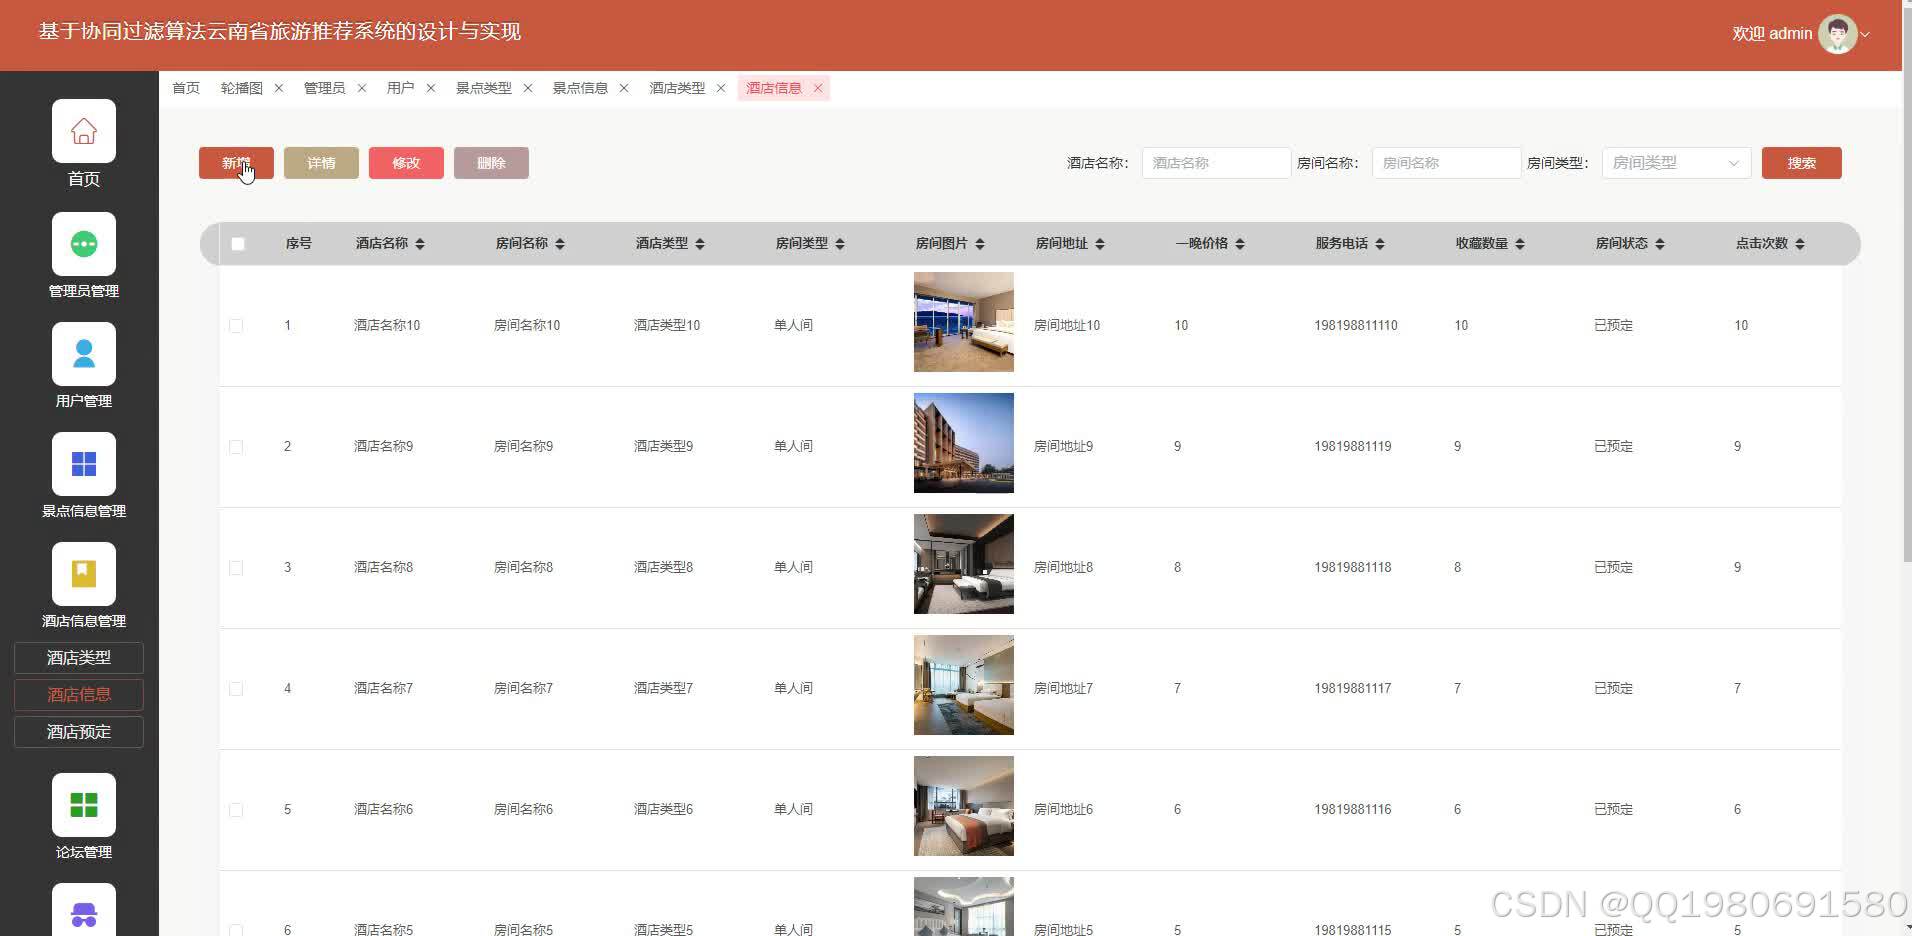
Task: Switch to the 轮播图 tab
Action: click(242, 88)
